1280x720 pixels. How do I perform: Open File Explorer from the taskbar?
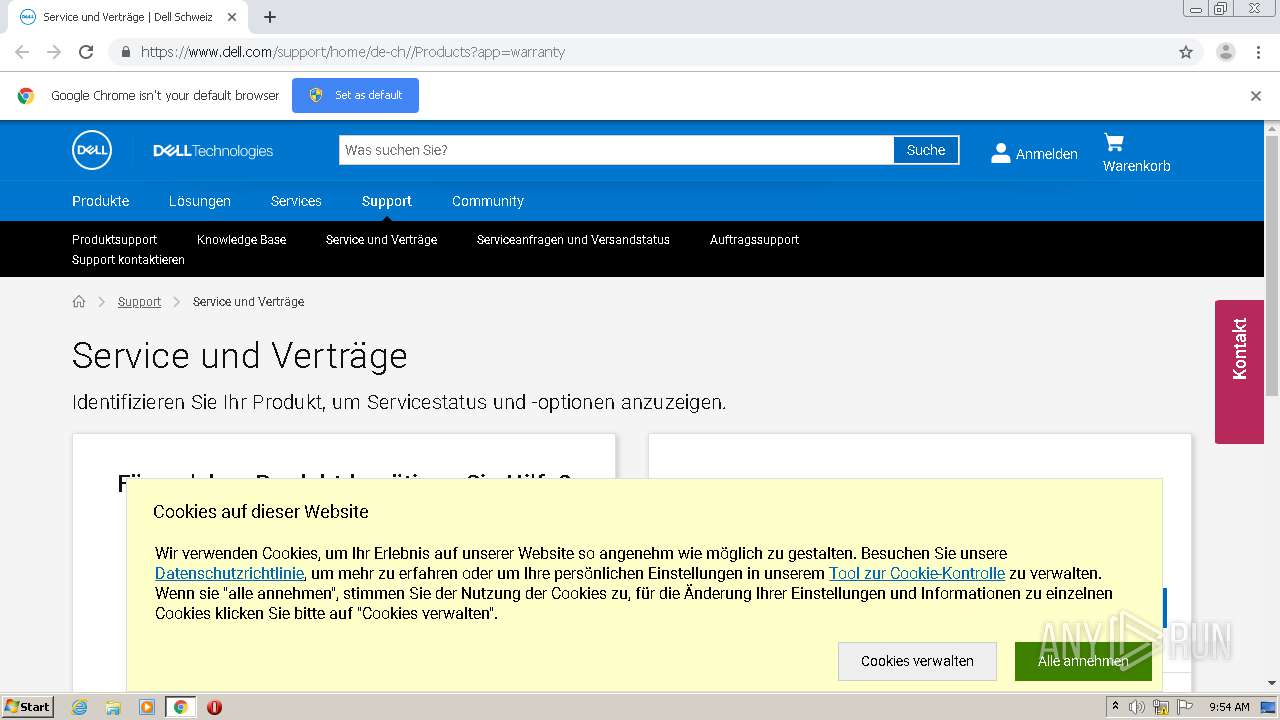(113, 707)
